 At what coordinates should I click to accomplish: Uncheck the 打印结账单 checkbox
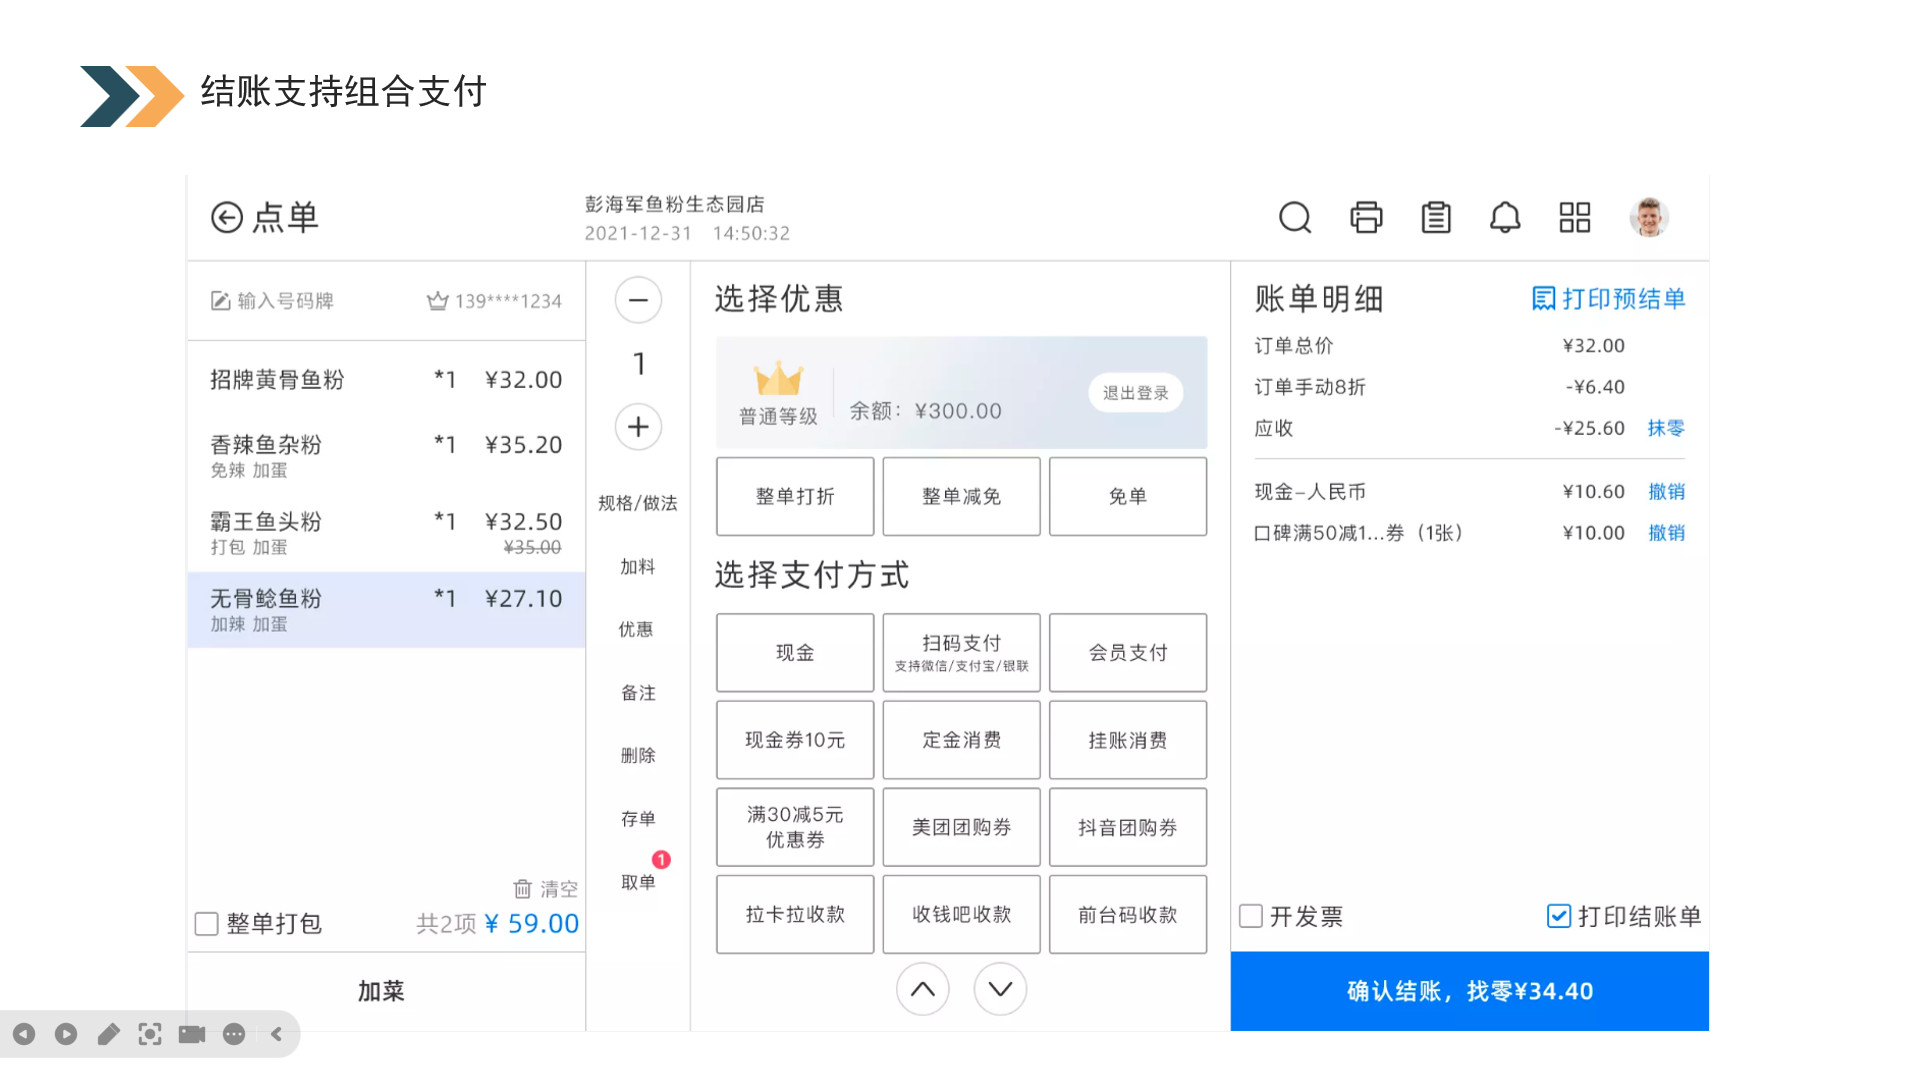coord(1559,916)
